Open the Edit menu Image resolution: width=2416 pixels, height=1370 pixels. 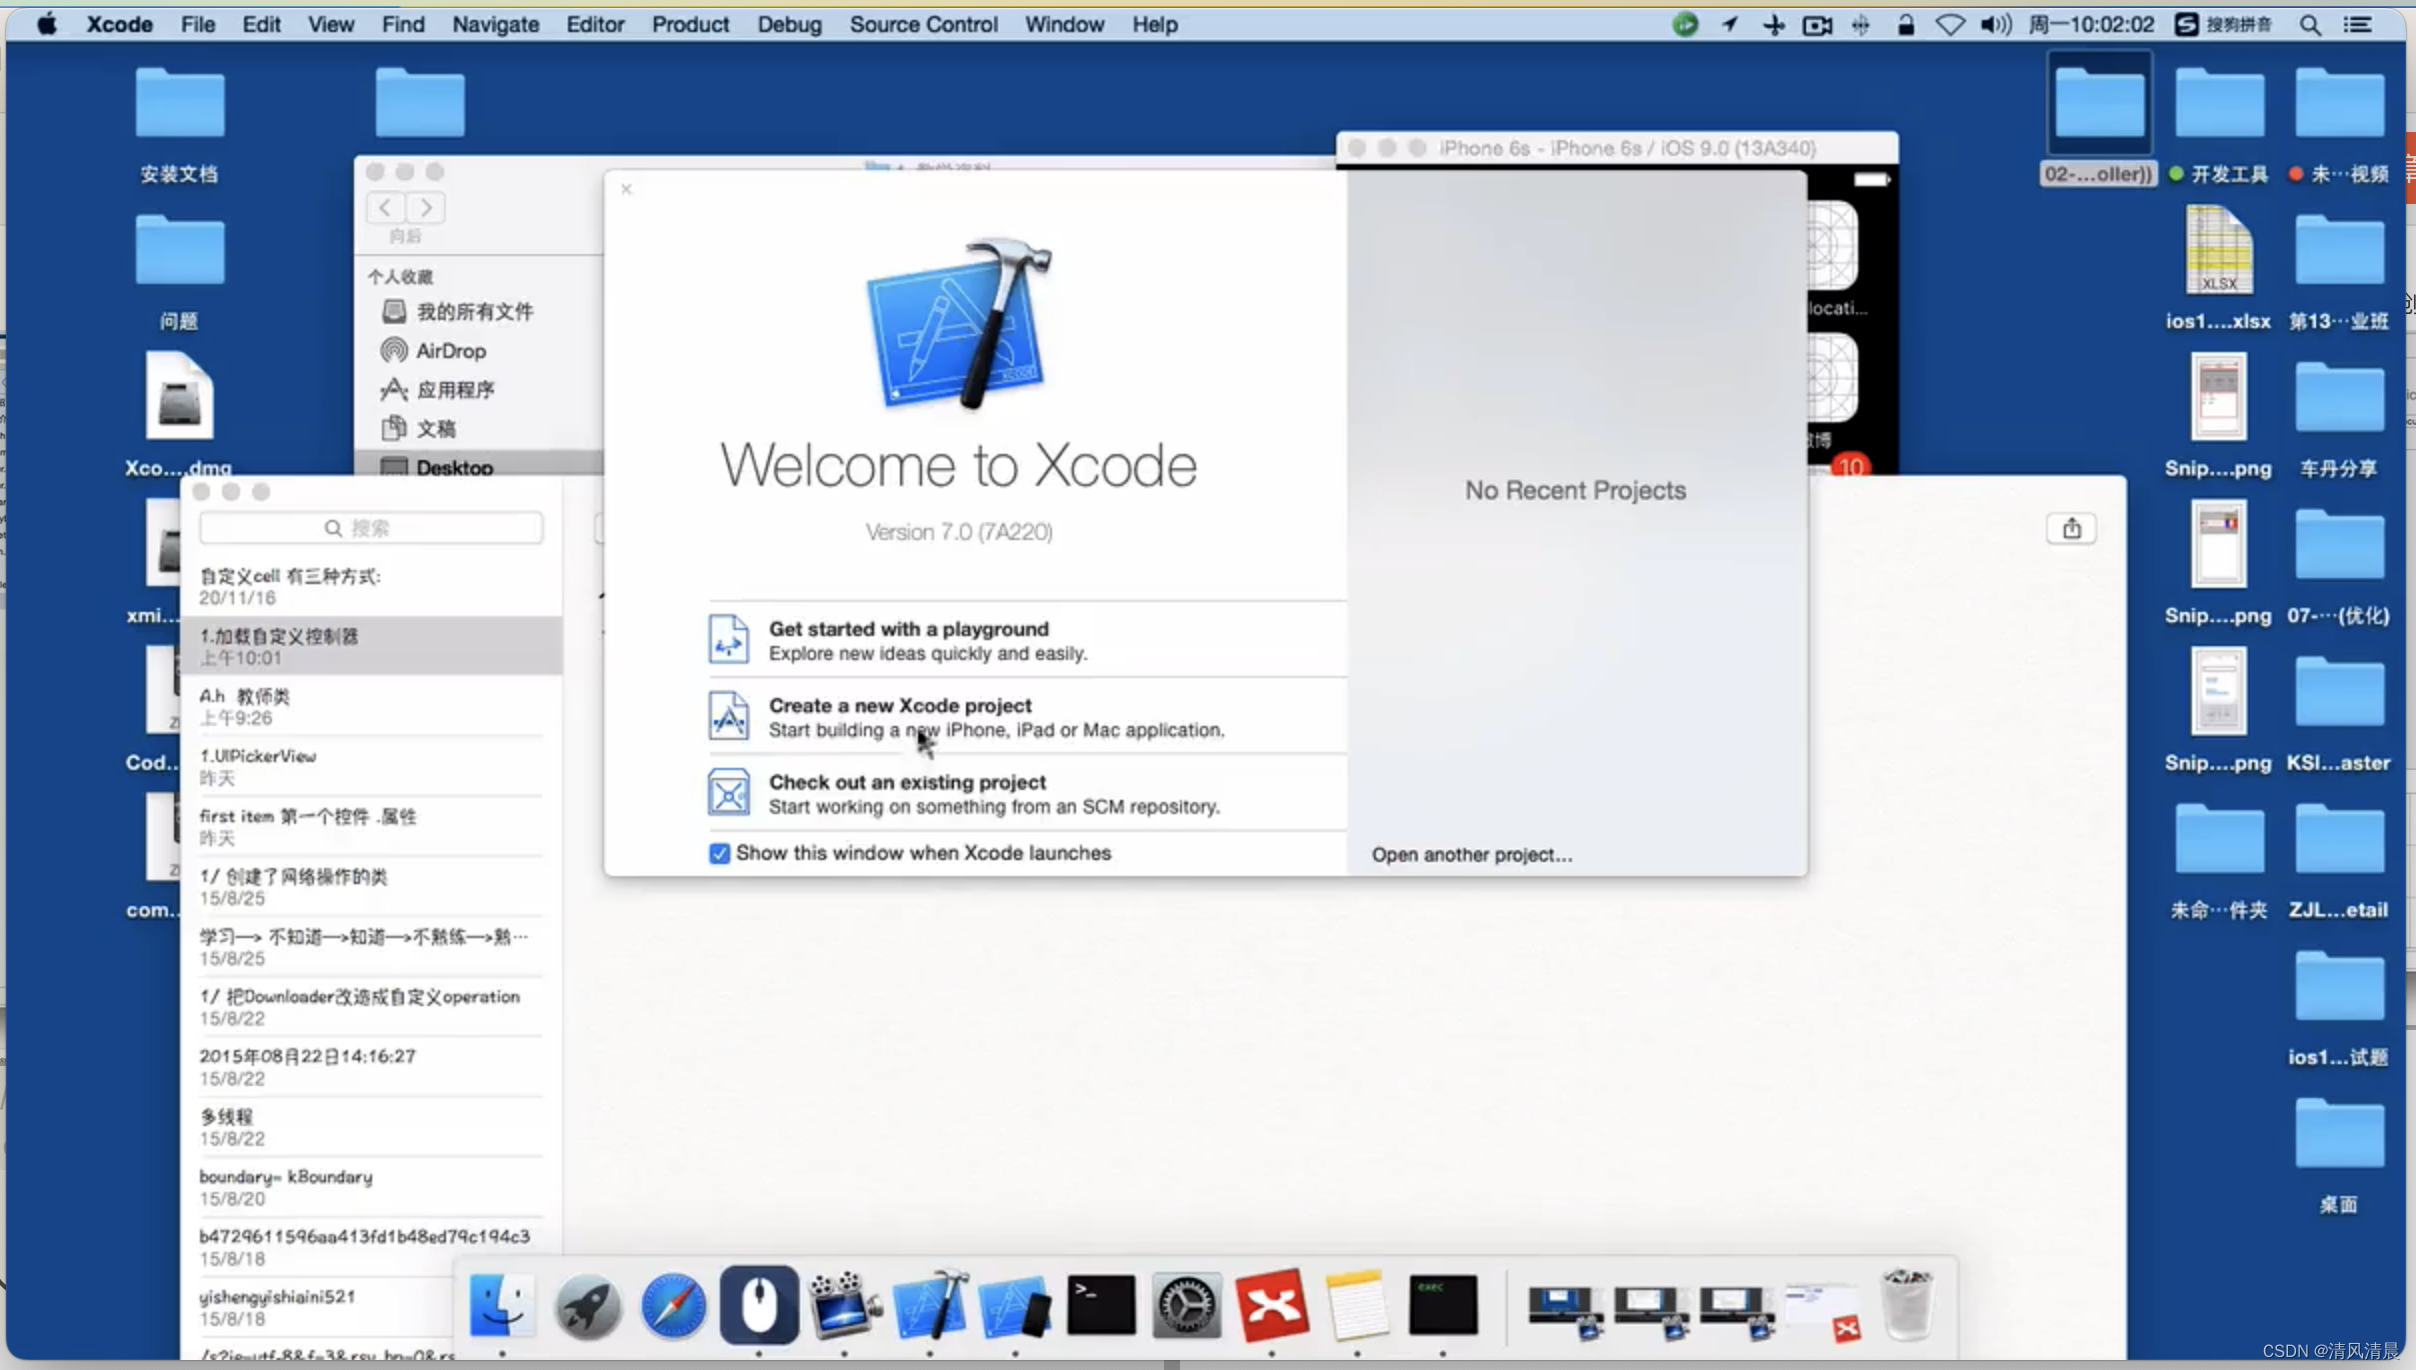[x=261, y=24]
